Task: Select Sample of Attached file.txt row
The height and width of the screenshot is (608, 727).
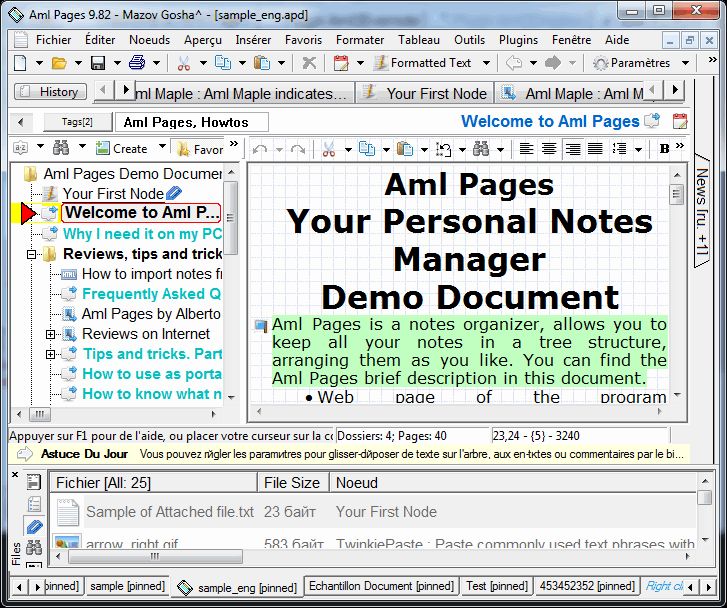Action: [x=373, y=512]
